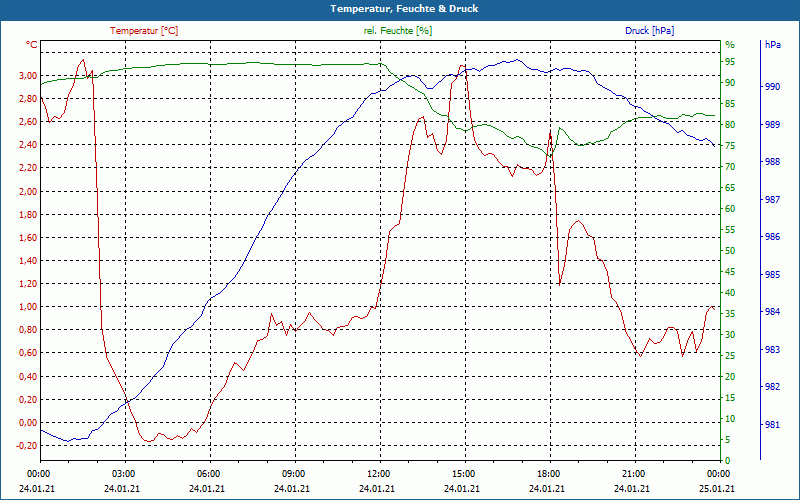Click the '75' humidity axis value
The height and width of the screenshot is (500, 800).
click(x=730, y=146)
